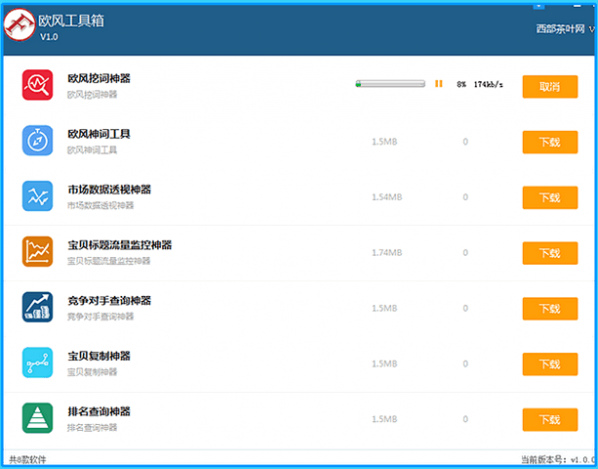The height and width of the screenshot is (469, 598).
Task: Pause the 欧风挖词神器 download
Action: [439, 84]
